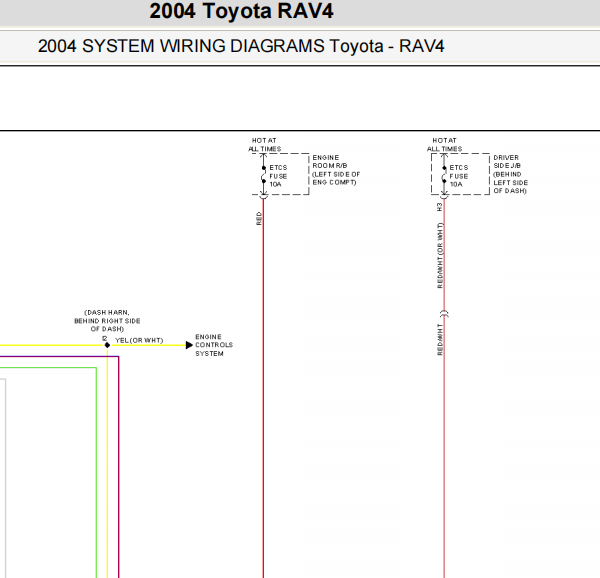The image size is (600, 578).
Task: Click the lower 'RED/WHT' wire label
Action: click(440, 339)
